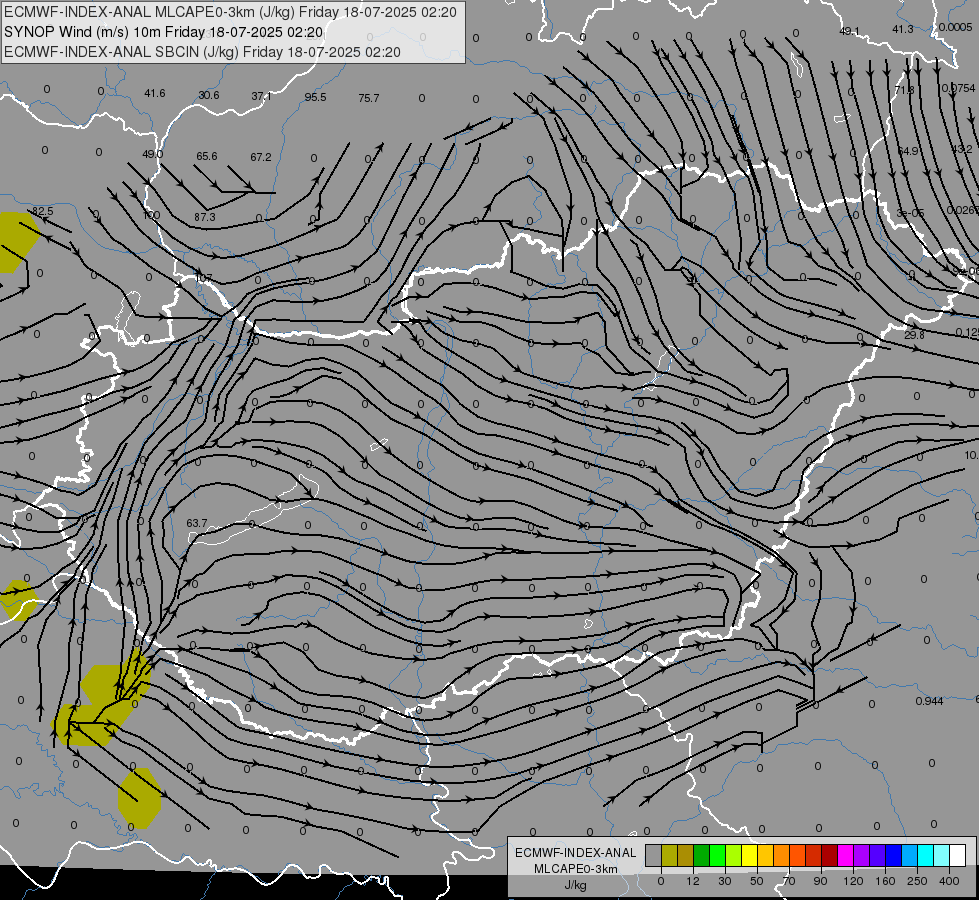This screenshot has height=900, width=979.
Task: Select the medium red legend swatch before 90
Action: point(814,855)
